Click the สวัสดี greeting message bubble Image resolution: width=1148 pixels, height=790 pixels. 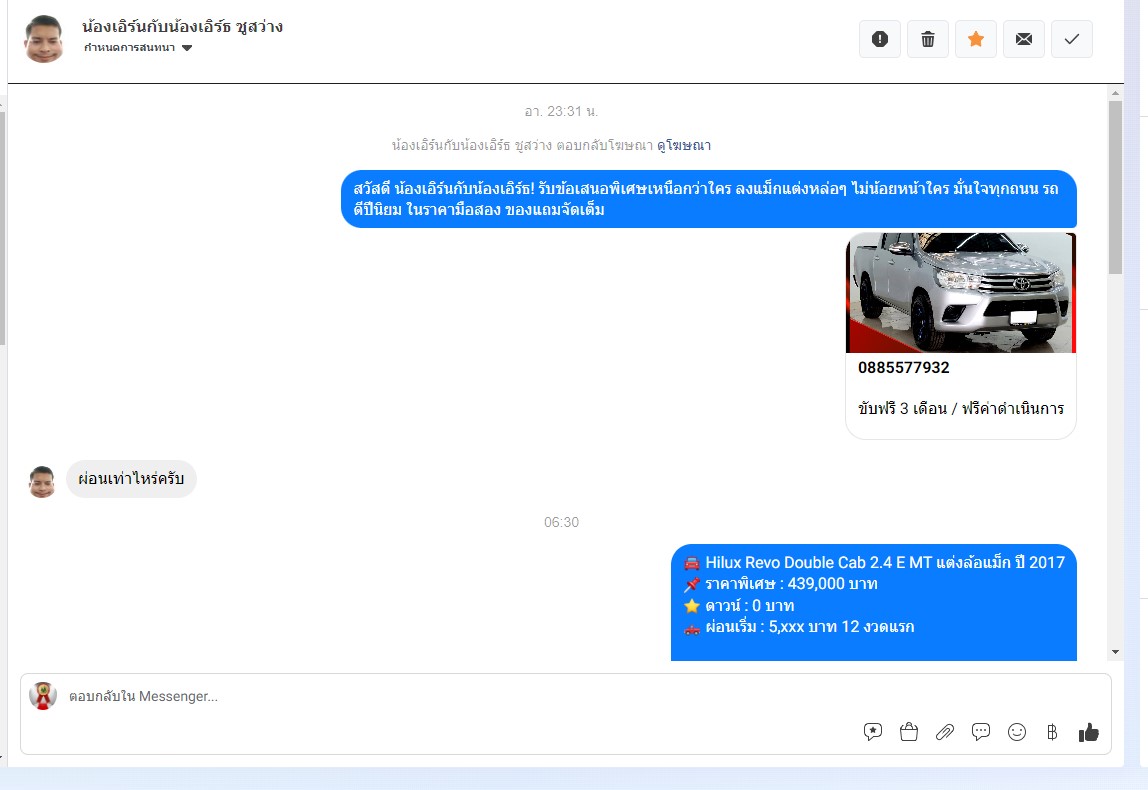click(709, 199)
